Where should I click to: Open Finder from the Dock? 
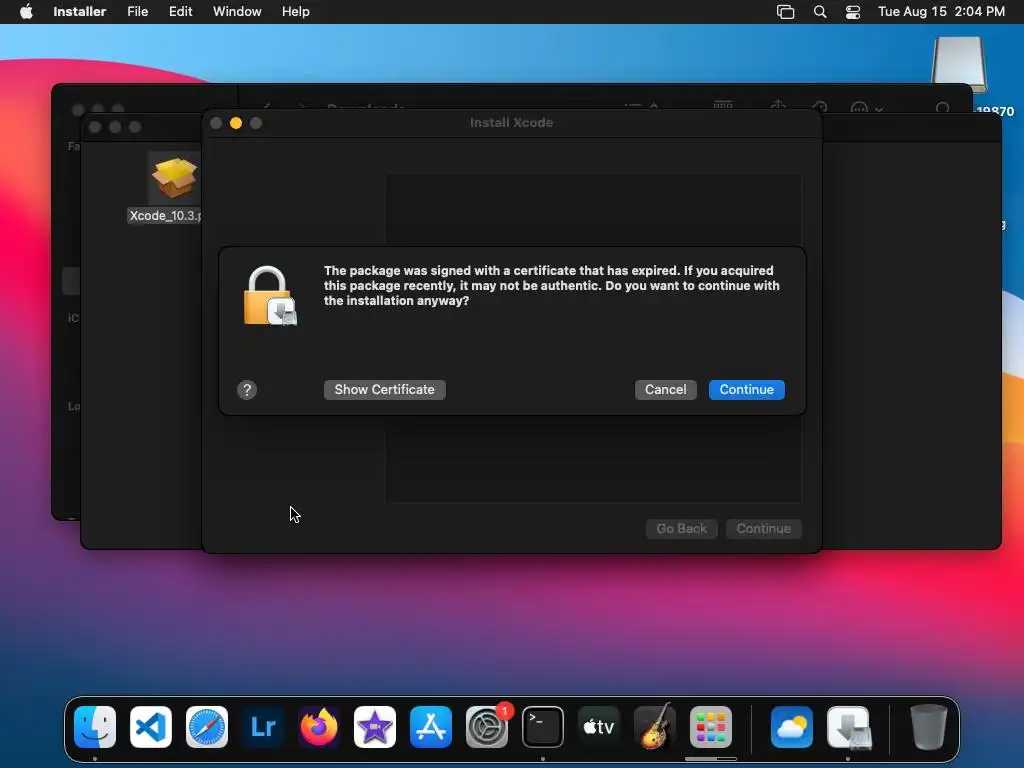[95, 727]
